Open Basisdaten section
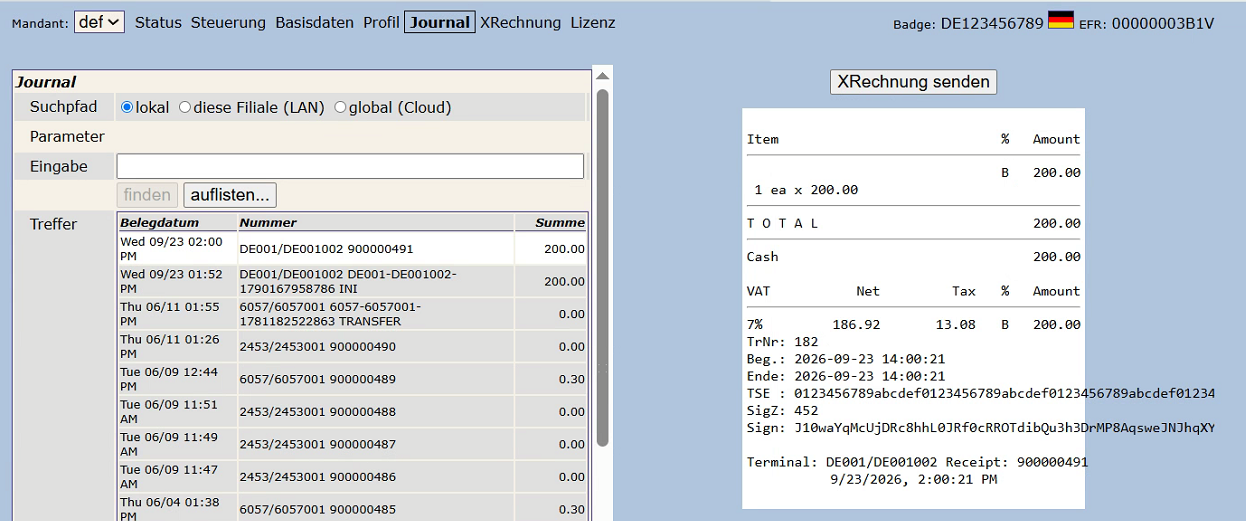The height and width of the screenshot is (521, 1246). point(314,22)
